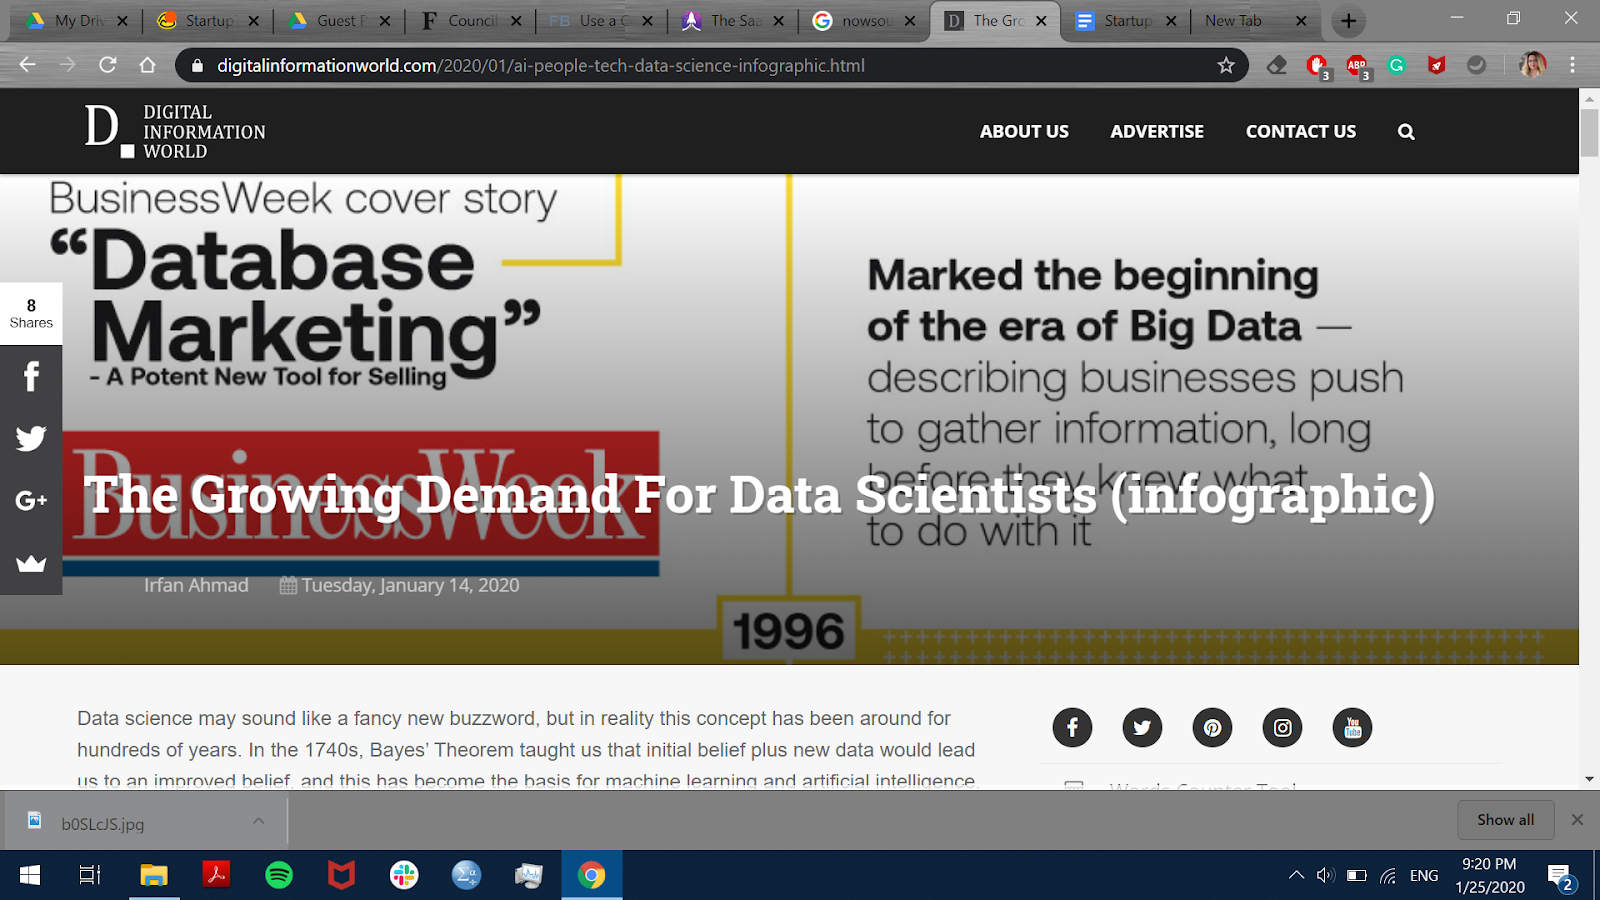Click the article title heading

pyautogui.click(x=760, y=495)
